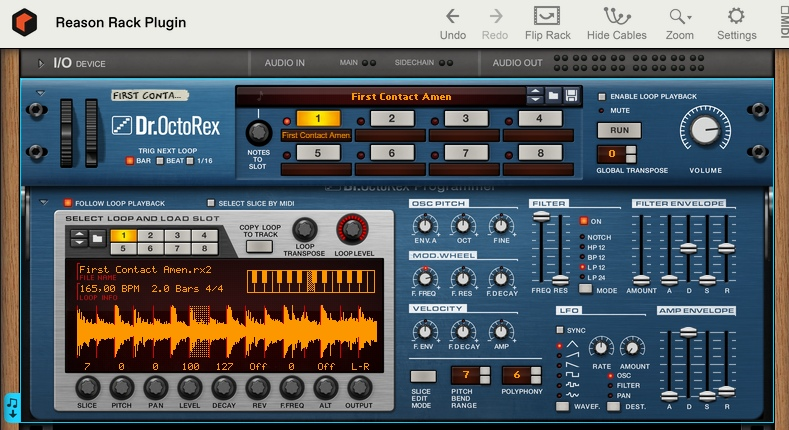789x430 pixels.
Task: Browse patch with folder icon beside First Contact Amen
Action: [x=553, y=96]
